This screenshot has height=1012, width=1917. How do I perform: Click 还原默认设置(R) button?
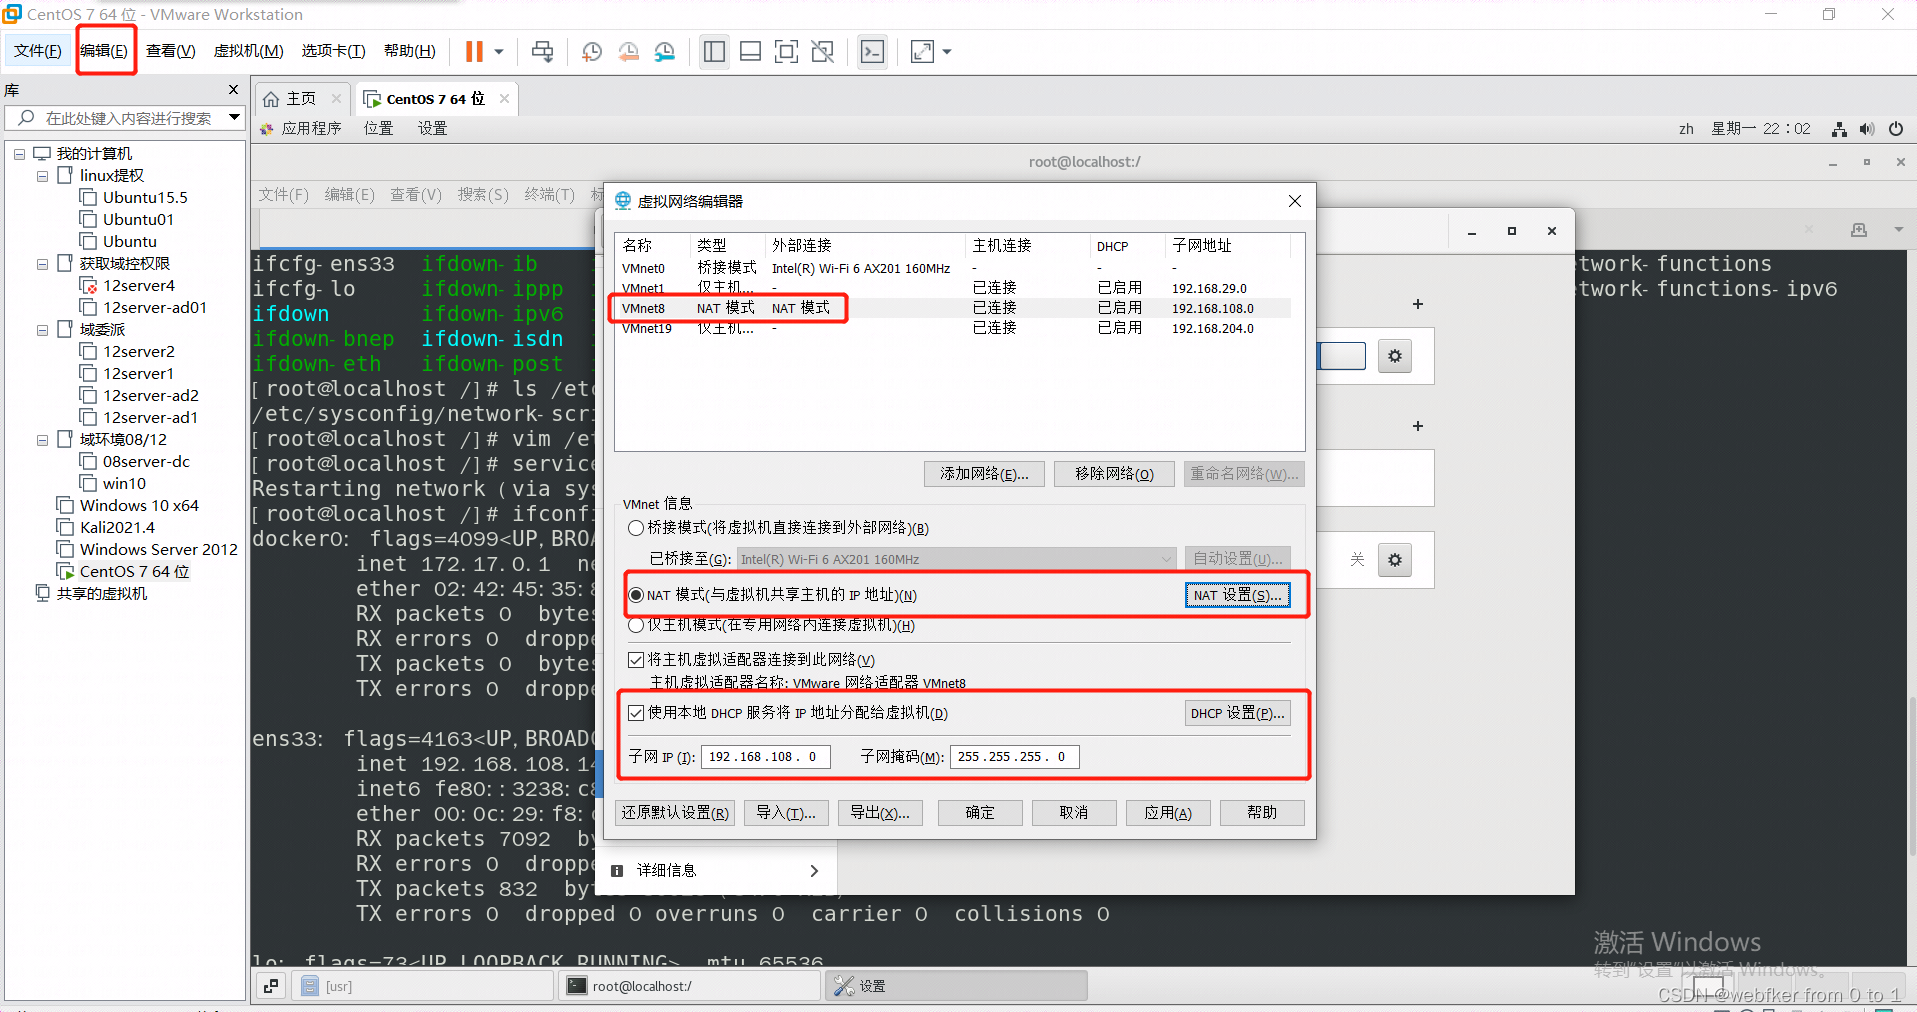[x=675, y=813]
